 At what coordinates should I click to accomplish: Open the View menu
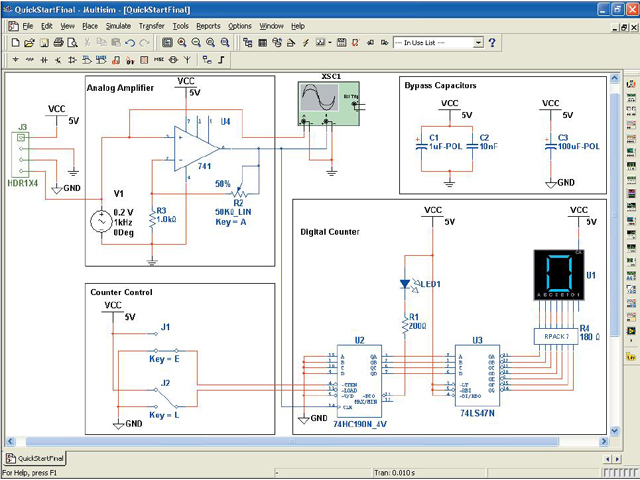pos(68,26)
